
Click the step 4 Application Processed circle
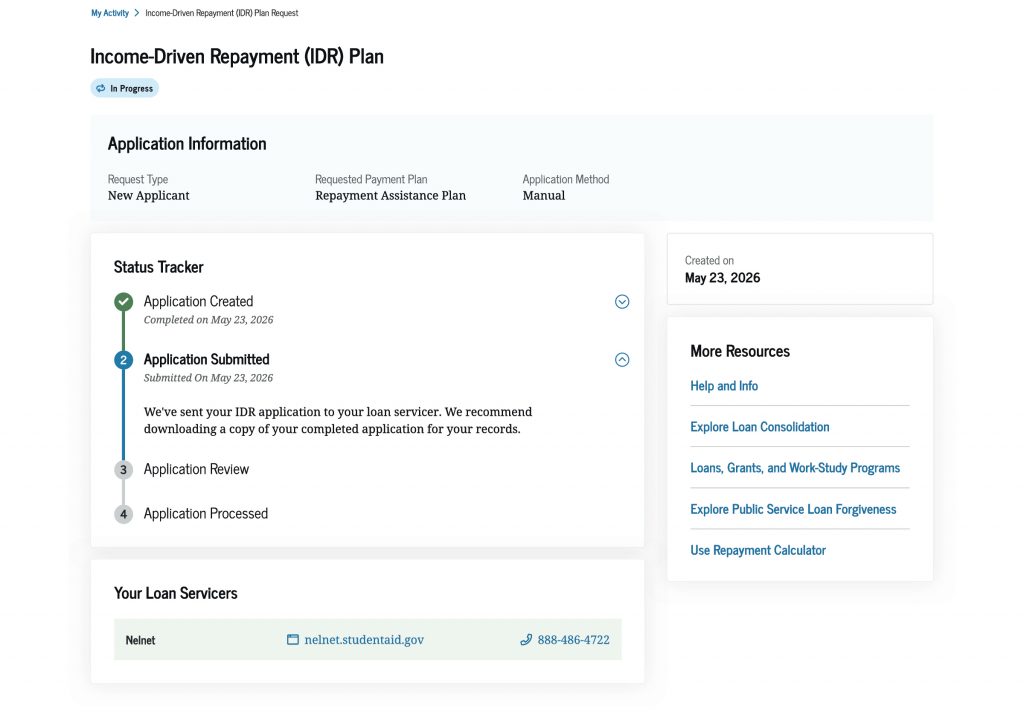[x=123, y=514]
